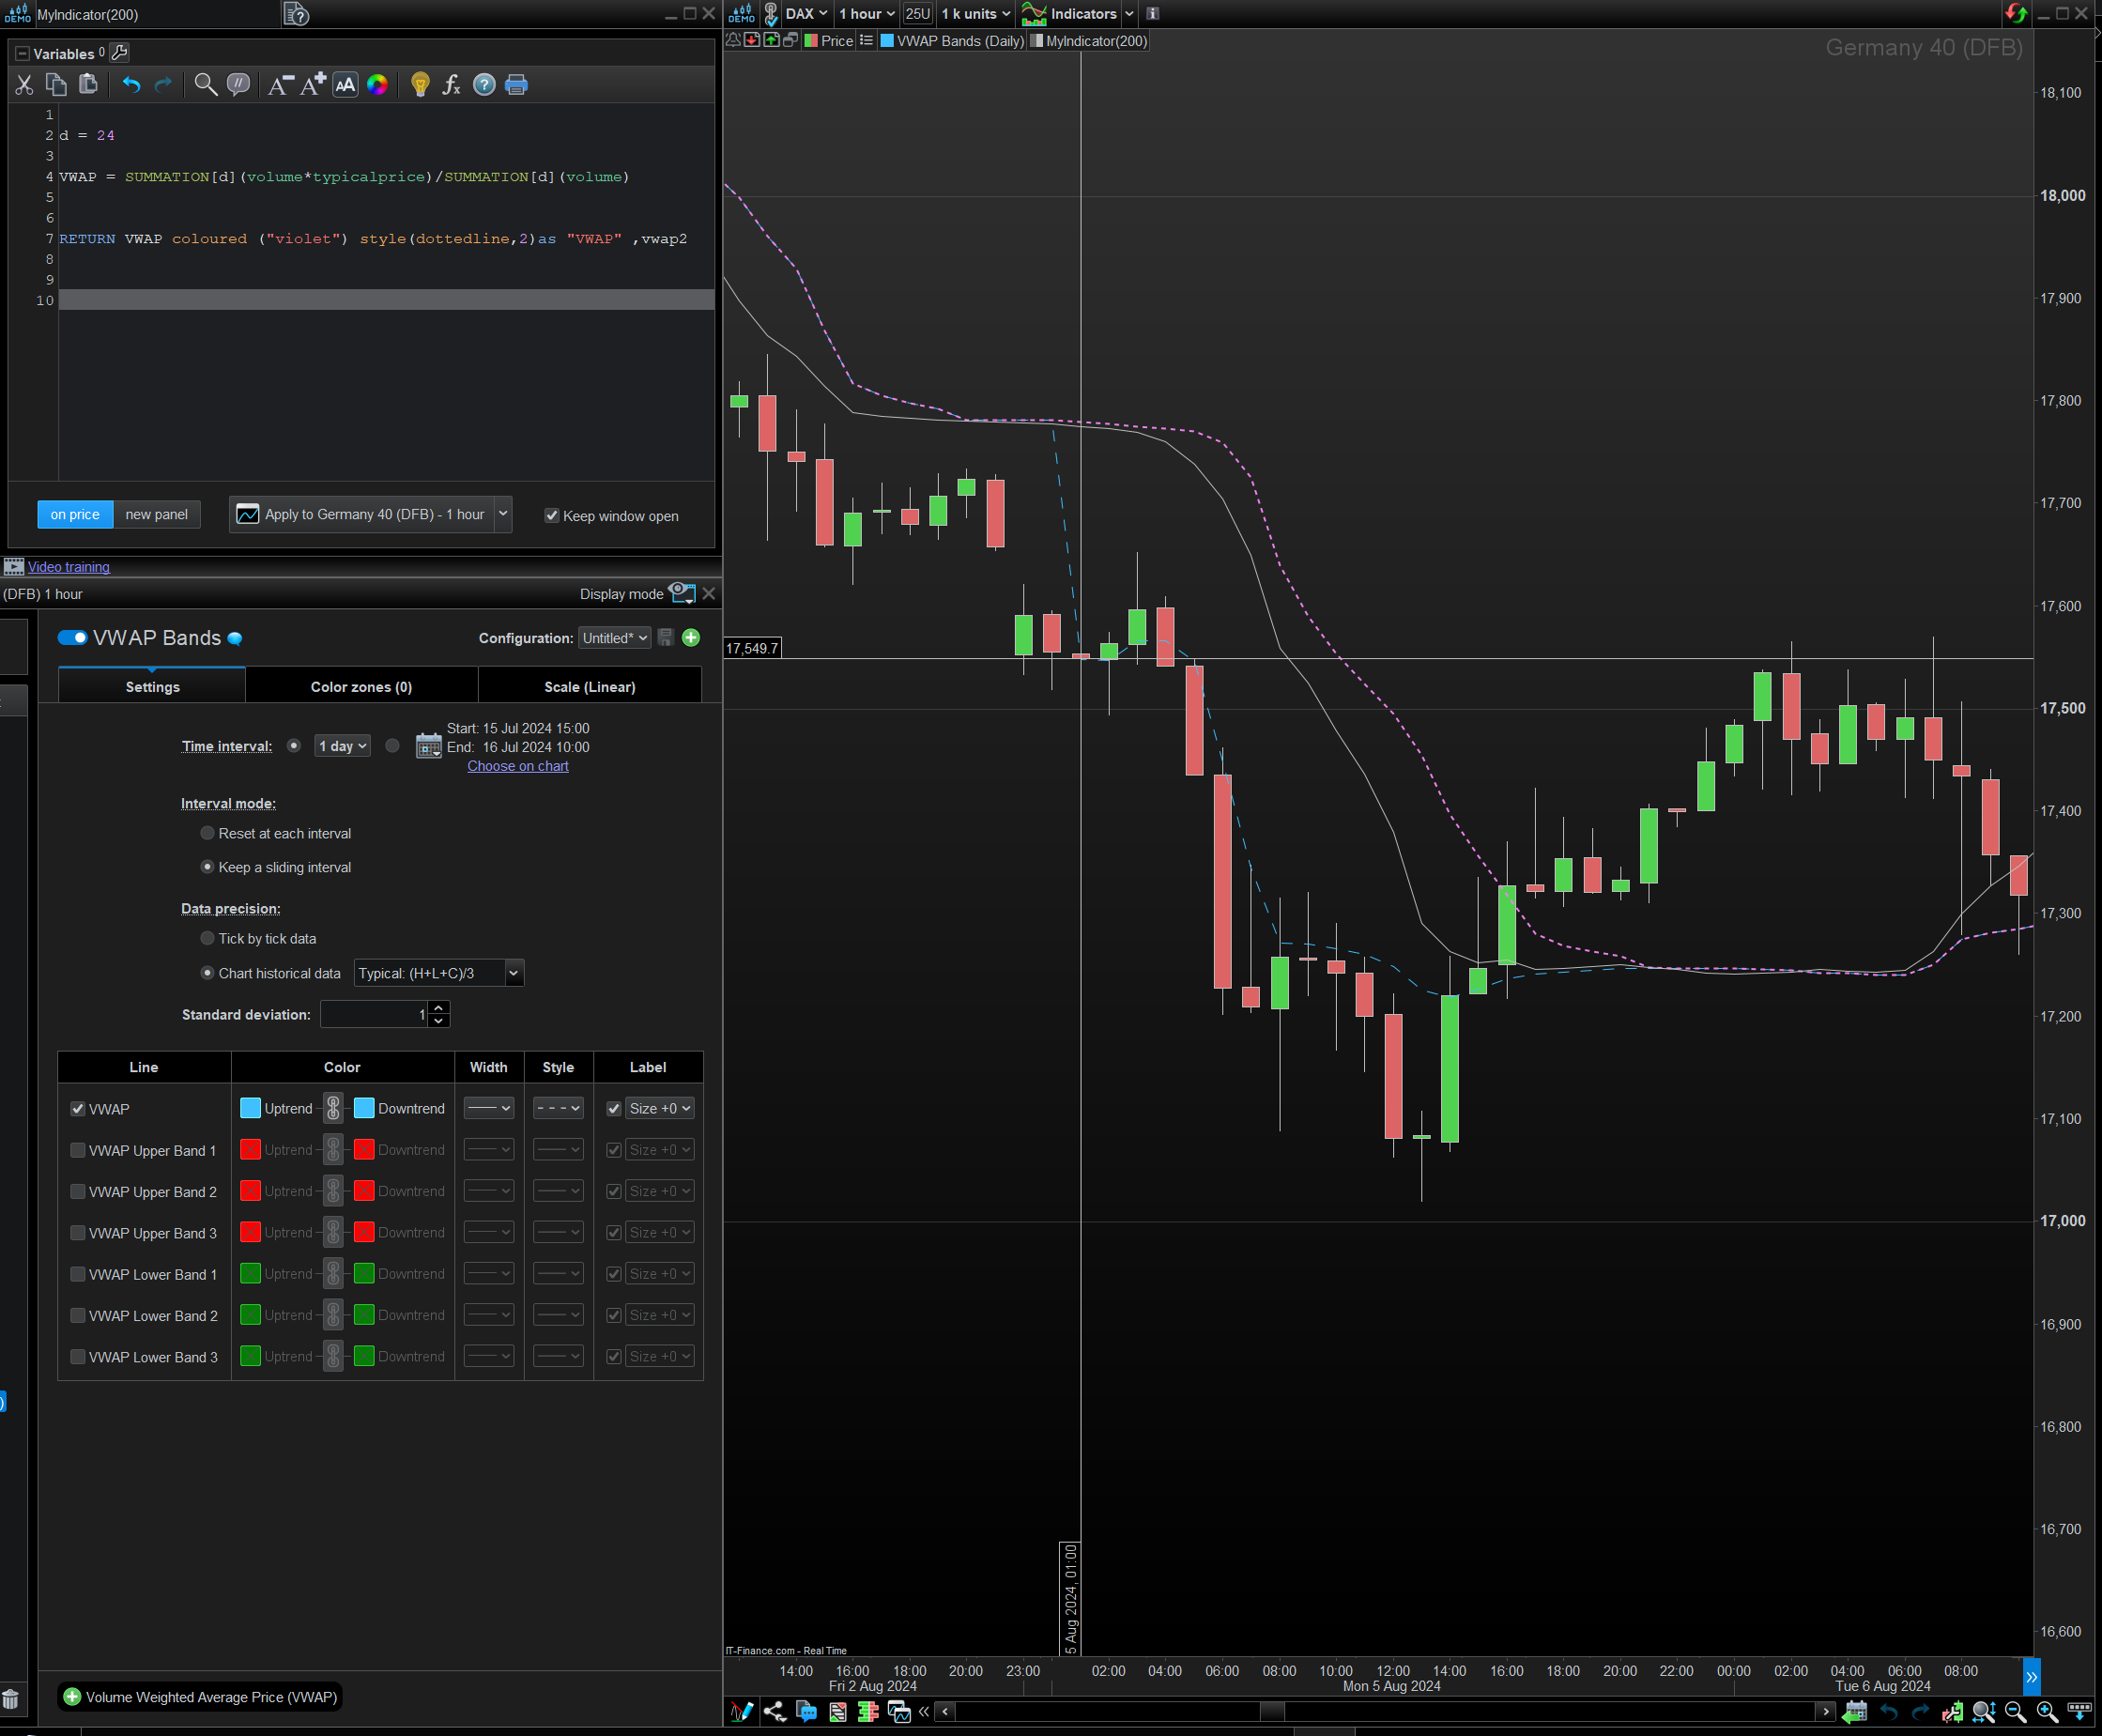Screen dimensions: 2102x1736
Task: Increase the standard deviation stepper value
Action: (439, 1008)
